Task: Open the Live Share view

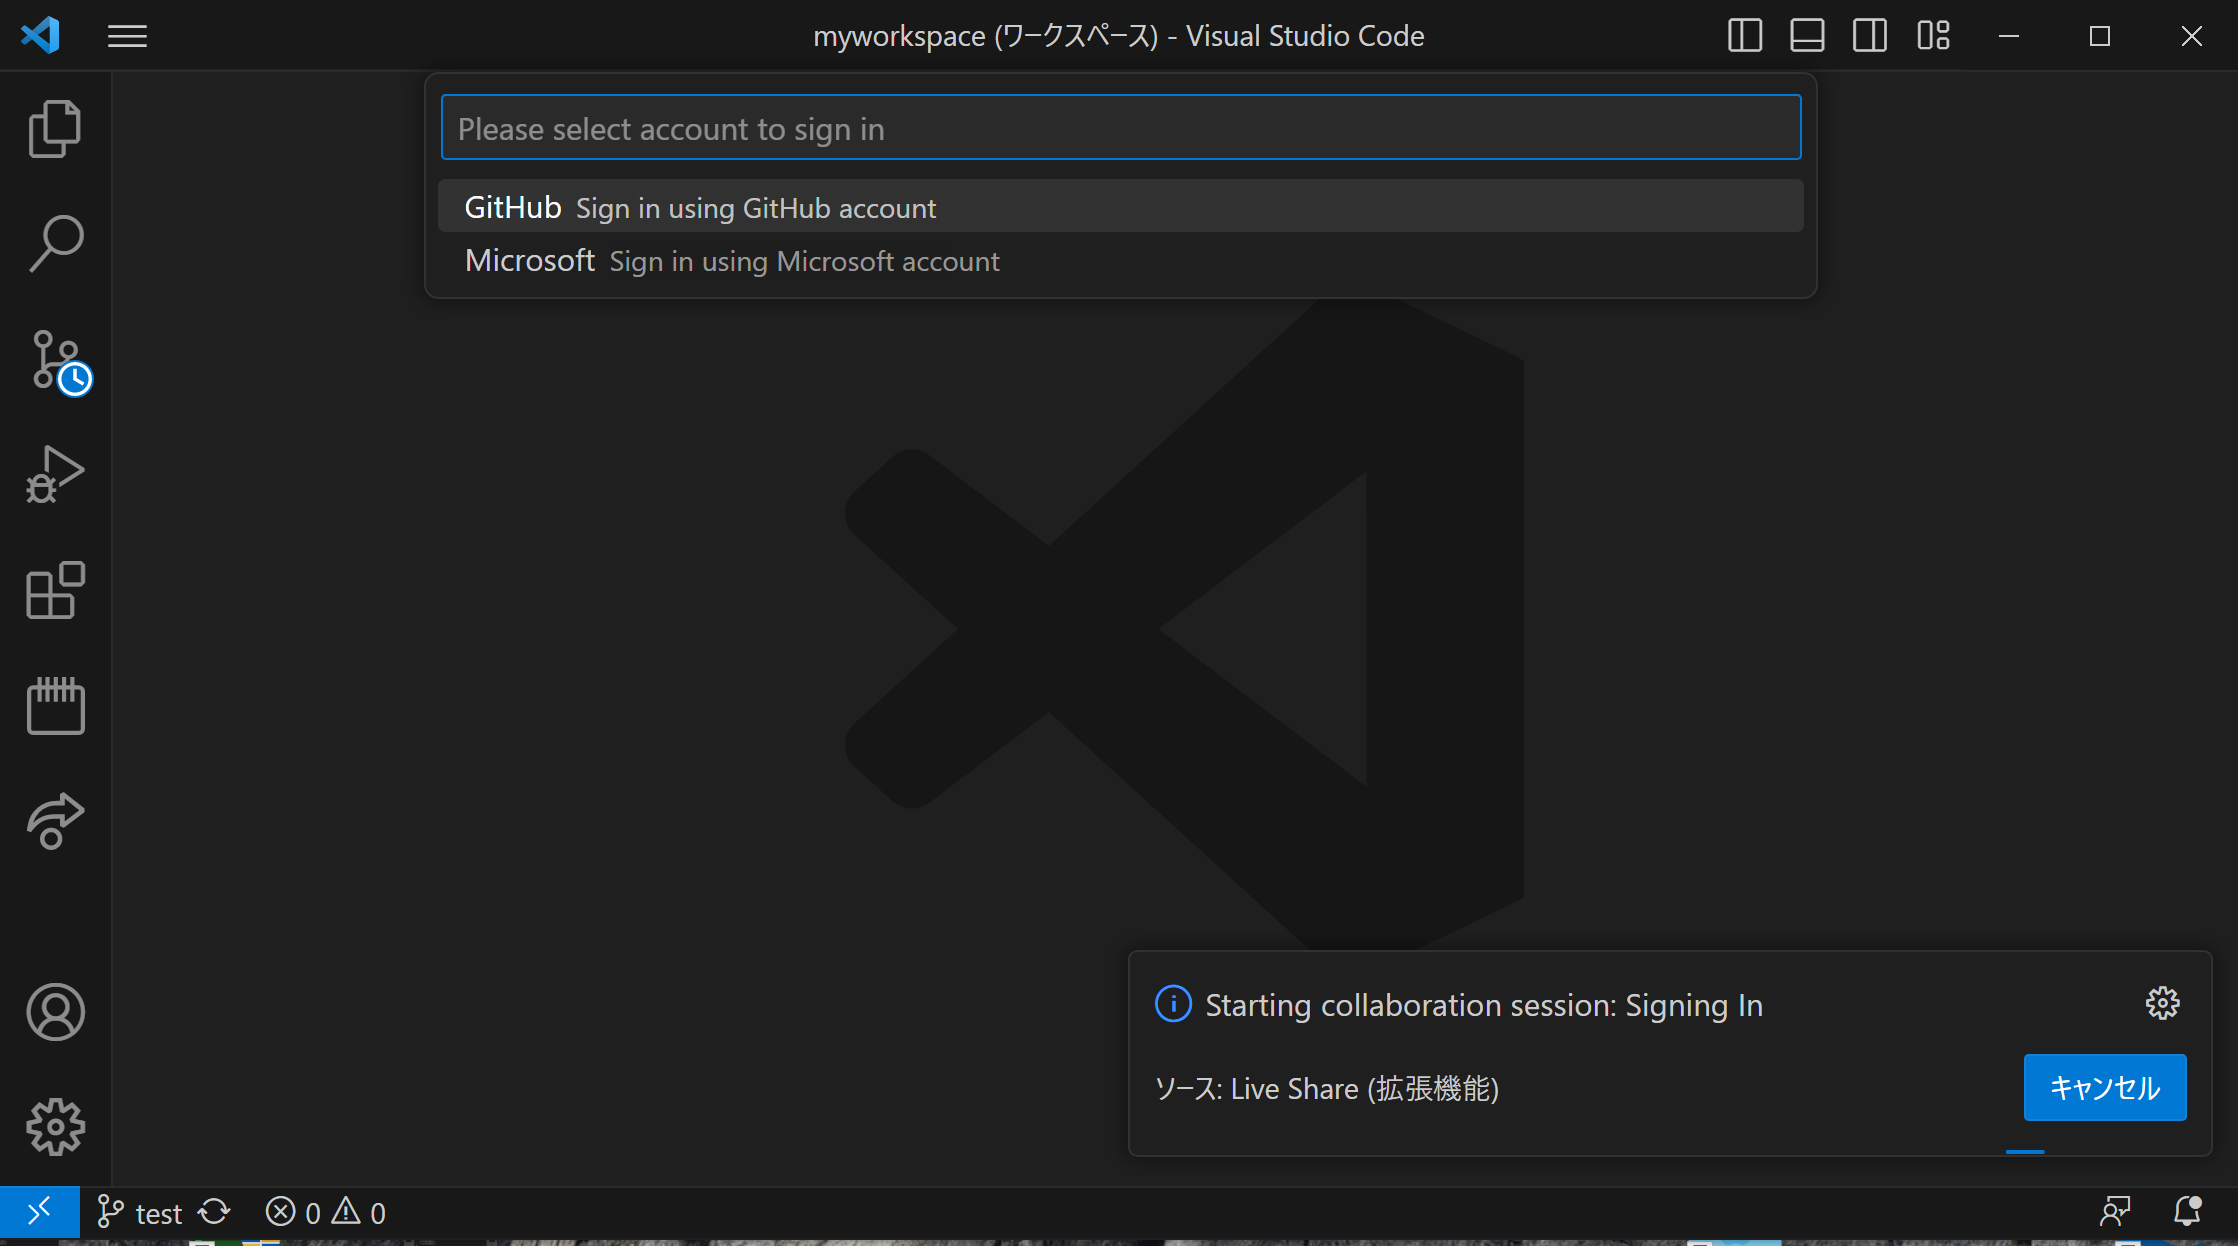Action: pyautogui.click(x=55, y=821)
